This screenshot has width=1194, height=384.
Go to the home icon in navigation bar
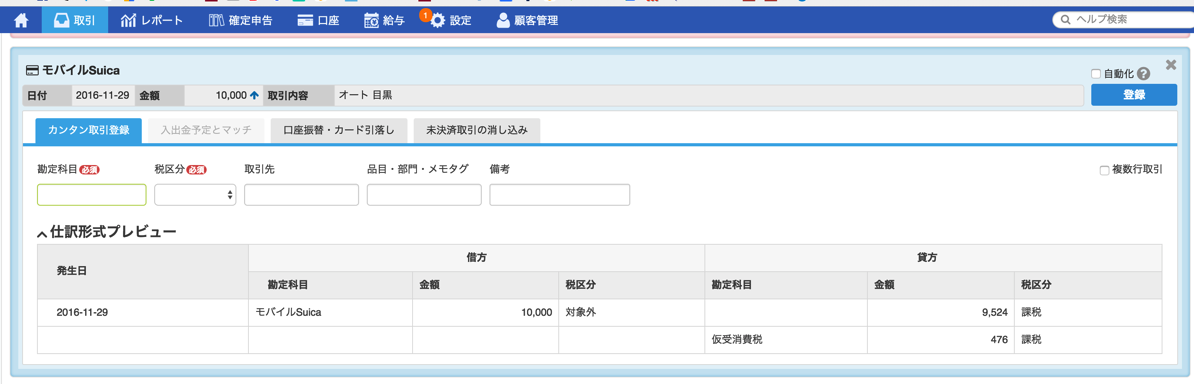pos(21,21)
